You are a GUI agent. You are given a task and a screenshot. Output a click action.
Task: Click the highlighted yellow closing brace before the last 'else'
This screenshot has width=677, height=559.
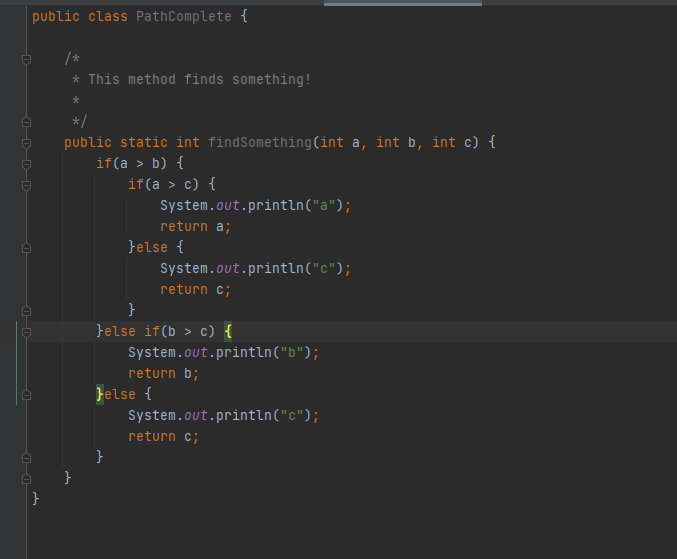[100, 394]
